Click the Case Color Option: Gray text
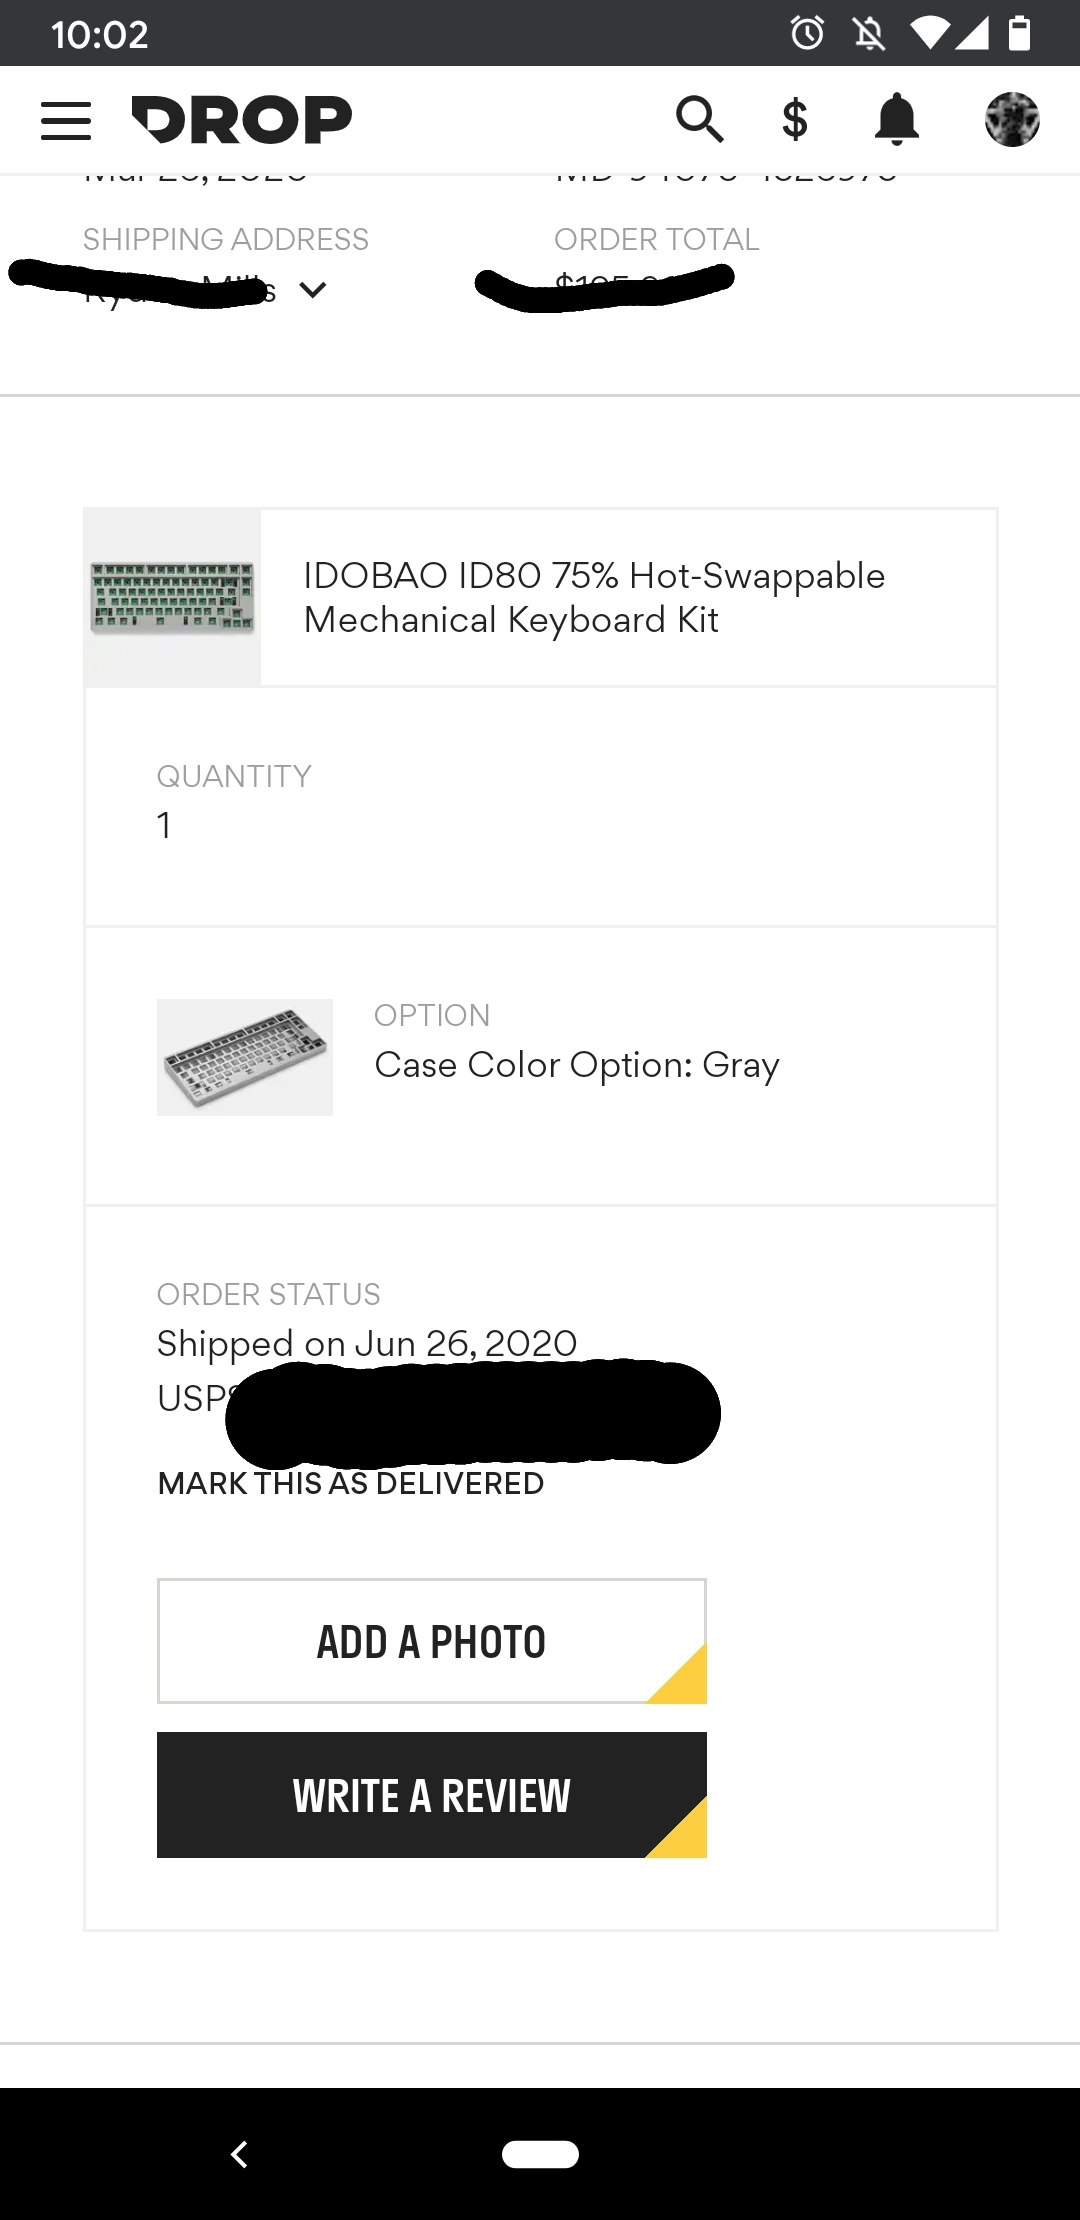 coord(577,1066)
